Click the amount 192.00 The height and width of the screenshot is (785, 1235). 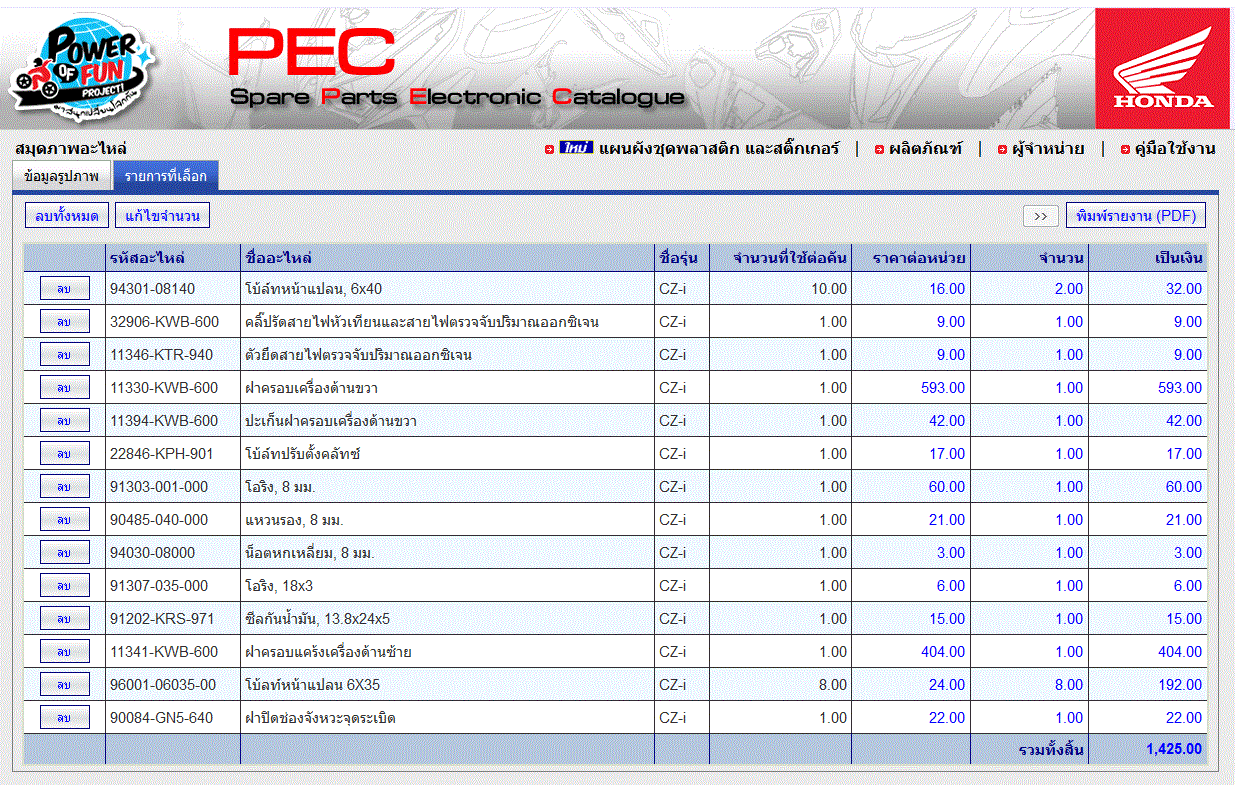1180,685
